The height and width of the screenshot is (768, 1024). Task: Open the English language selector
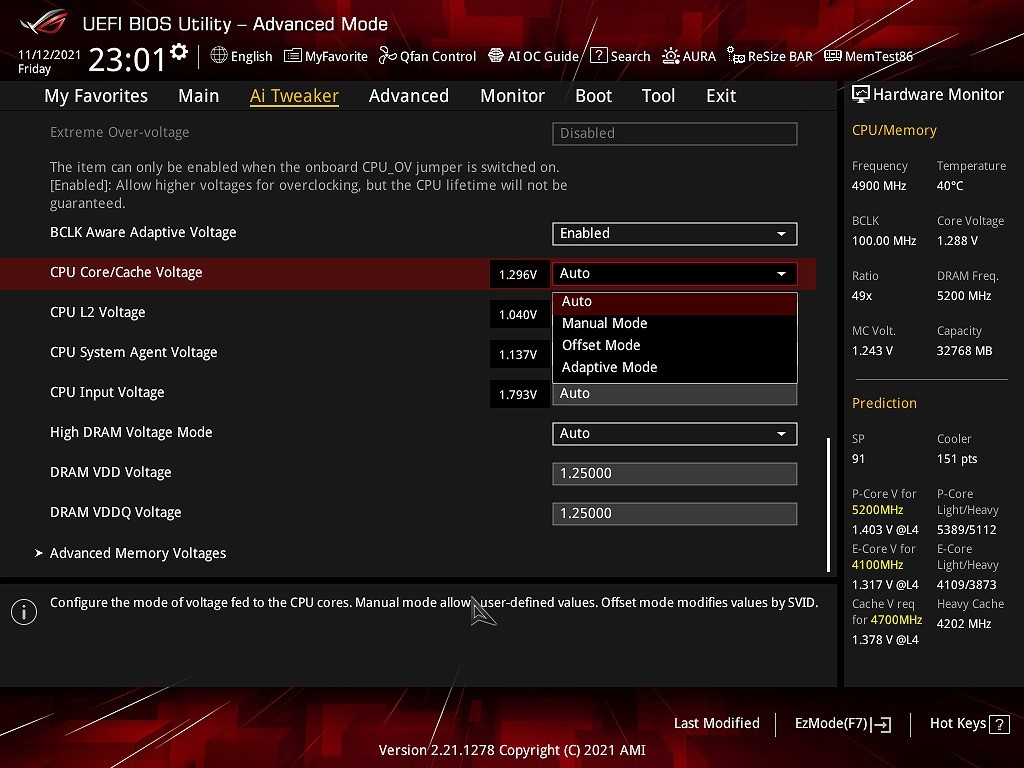[x=241, y=57]
